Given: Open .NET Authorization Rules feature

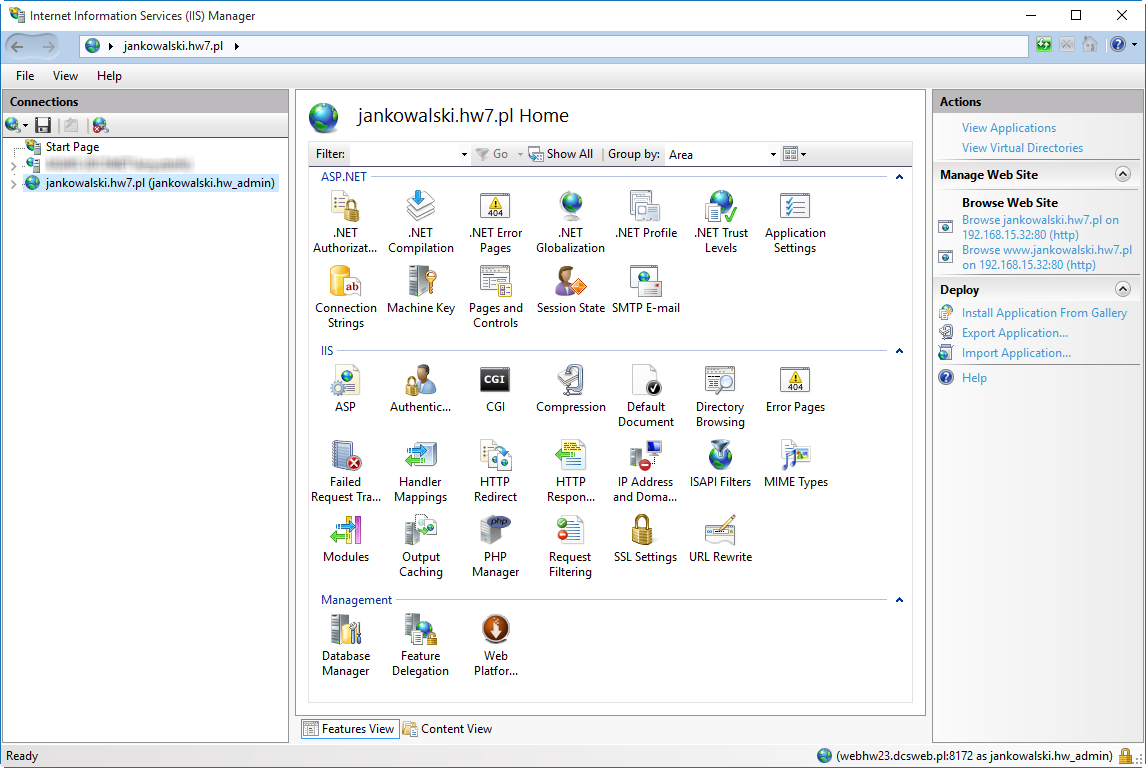Looking at the screenshot, I should click(345, 221).
